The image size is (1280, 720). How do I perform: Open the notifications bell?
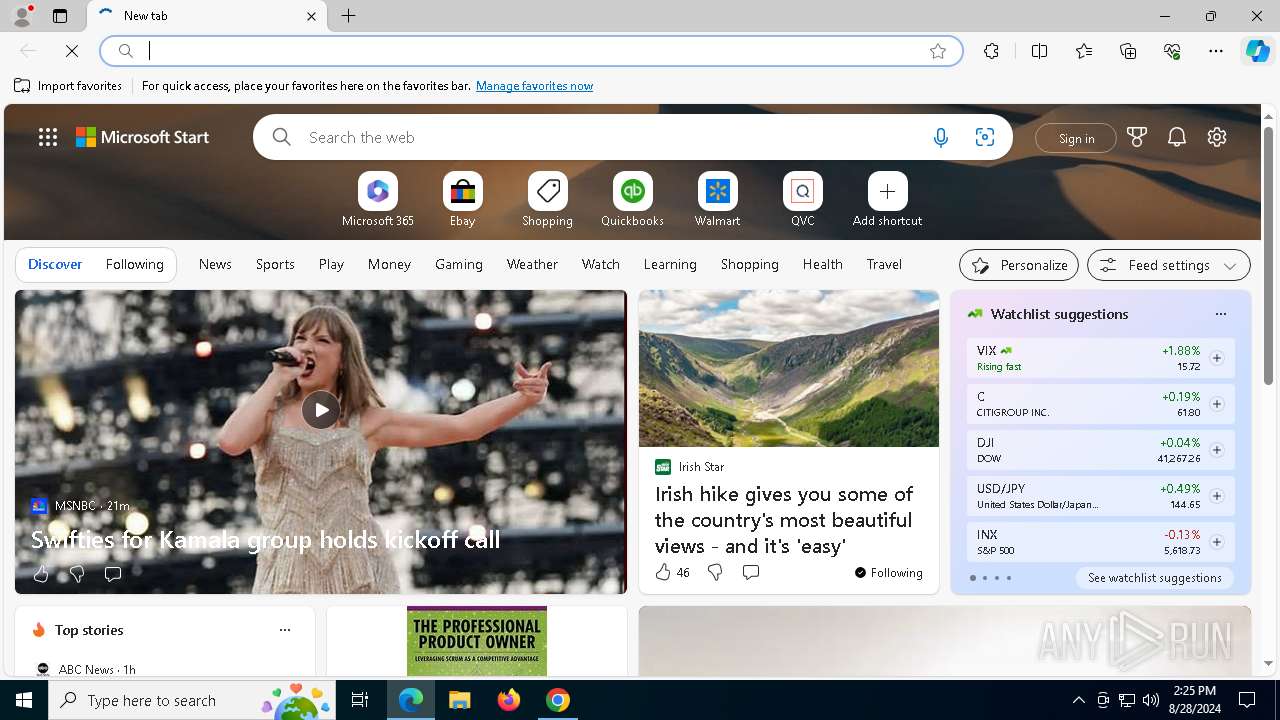pos(1177,137)
